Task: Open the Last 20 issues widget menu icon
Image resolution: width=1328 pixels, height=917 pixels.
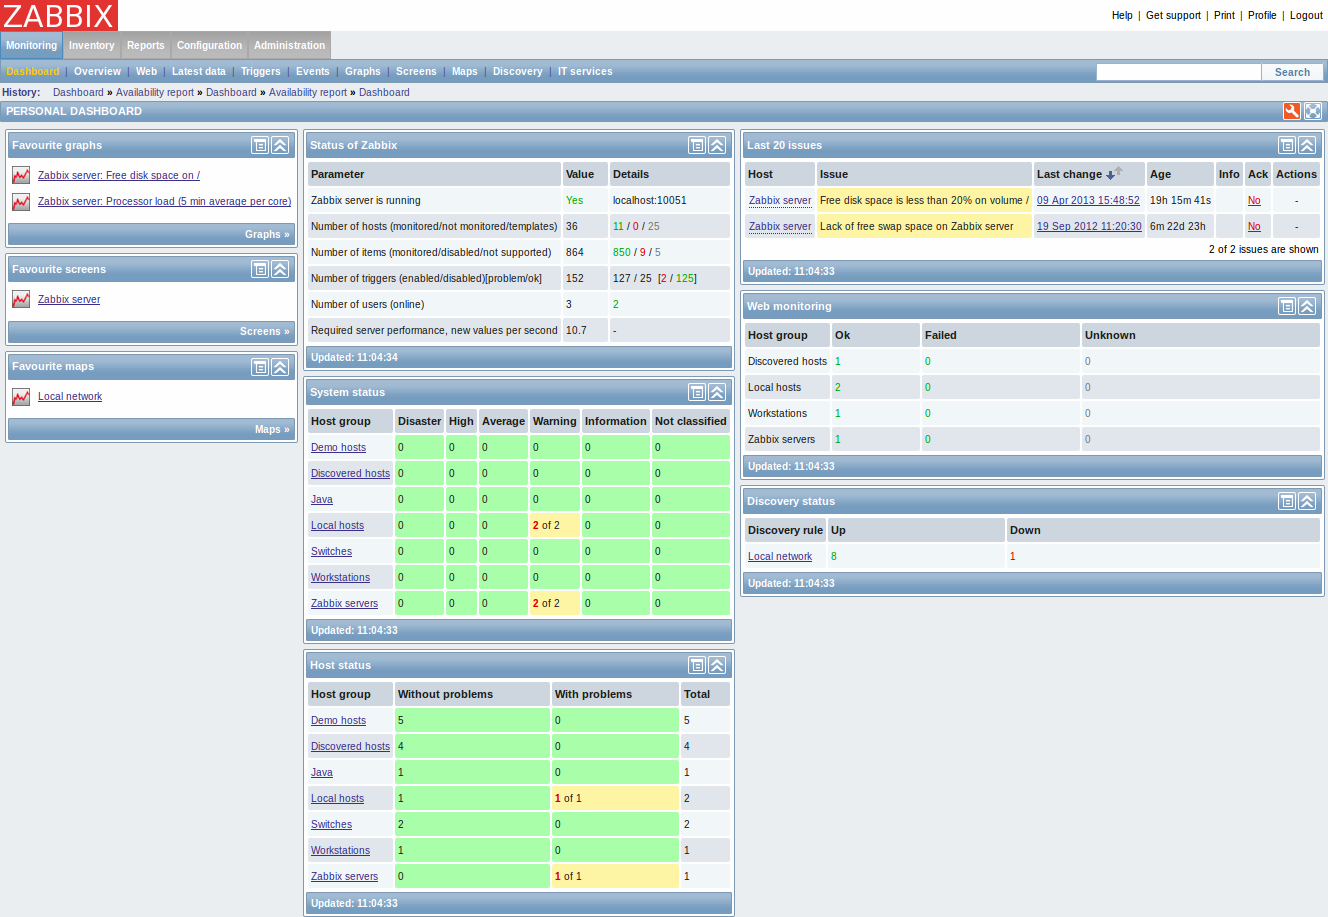Action: pos(1287,145)
